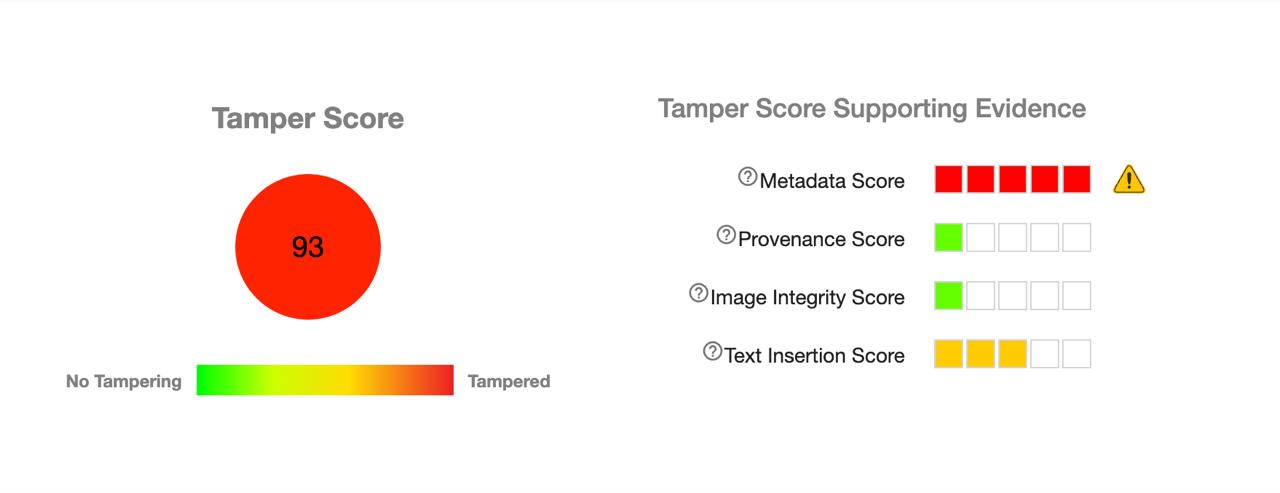The width and height of the screenshot is (1280, 493).
Task: Select the Metadata Score label
Action: click(x=832, y=181)
